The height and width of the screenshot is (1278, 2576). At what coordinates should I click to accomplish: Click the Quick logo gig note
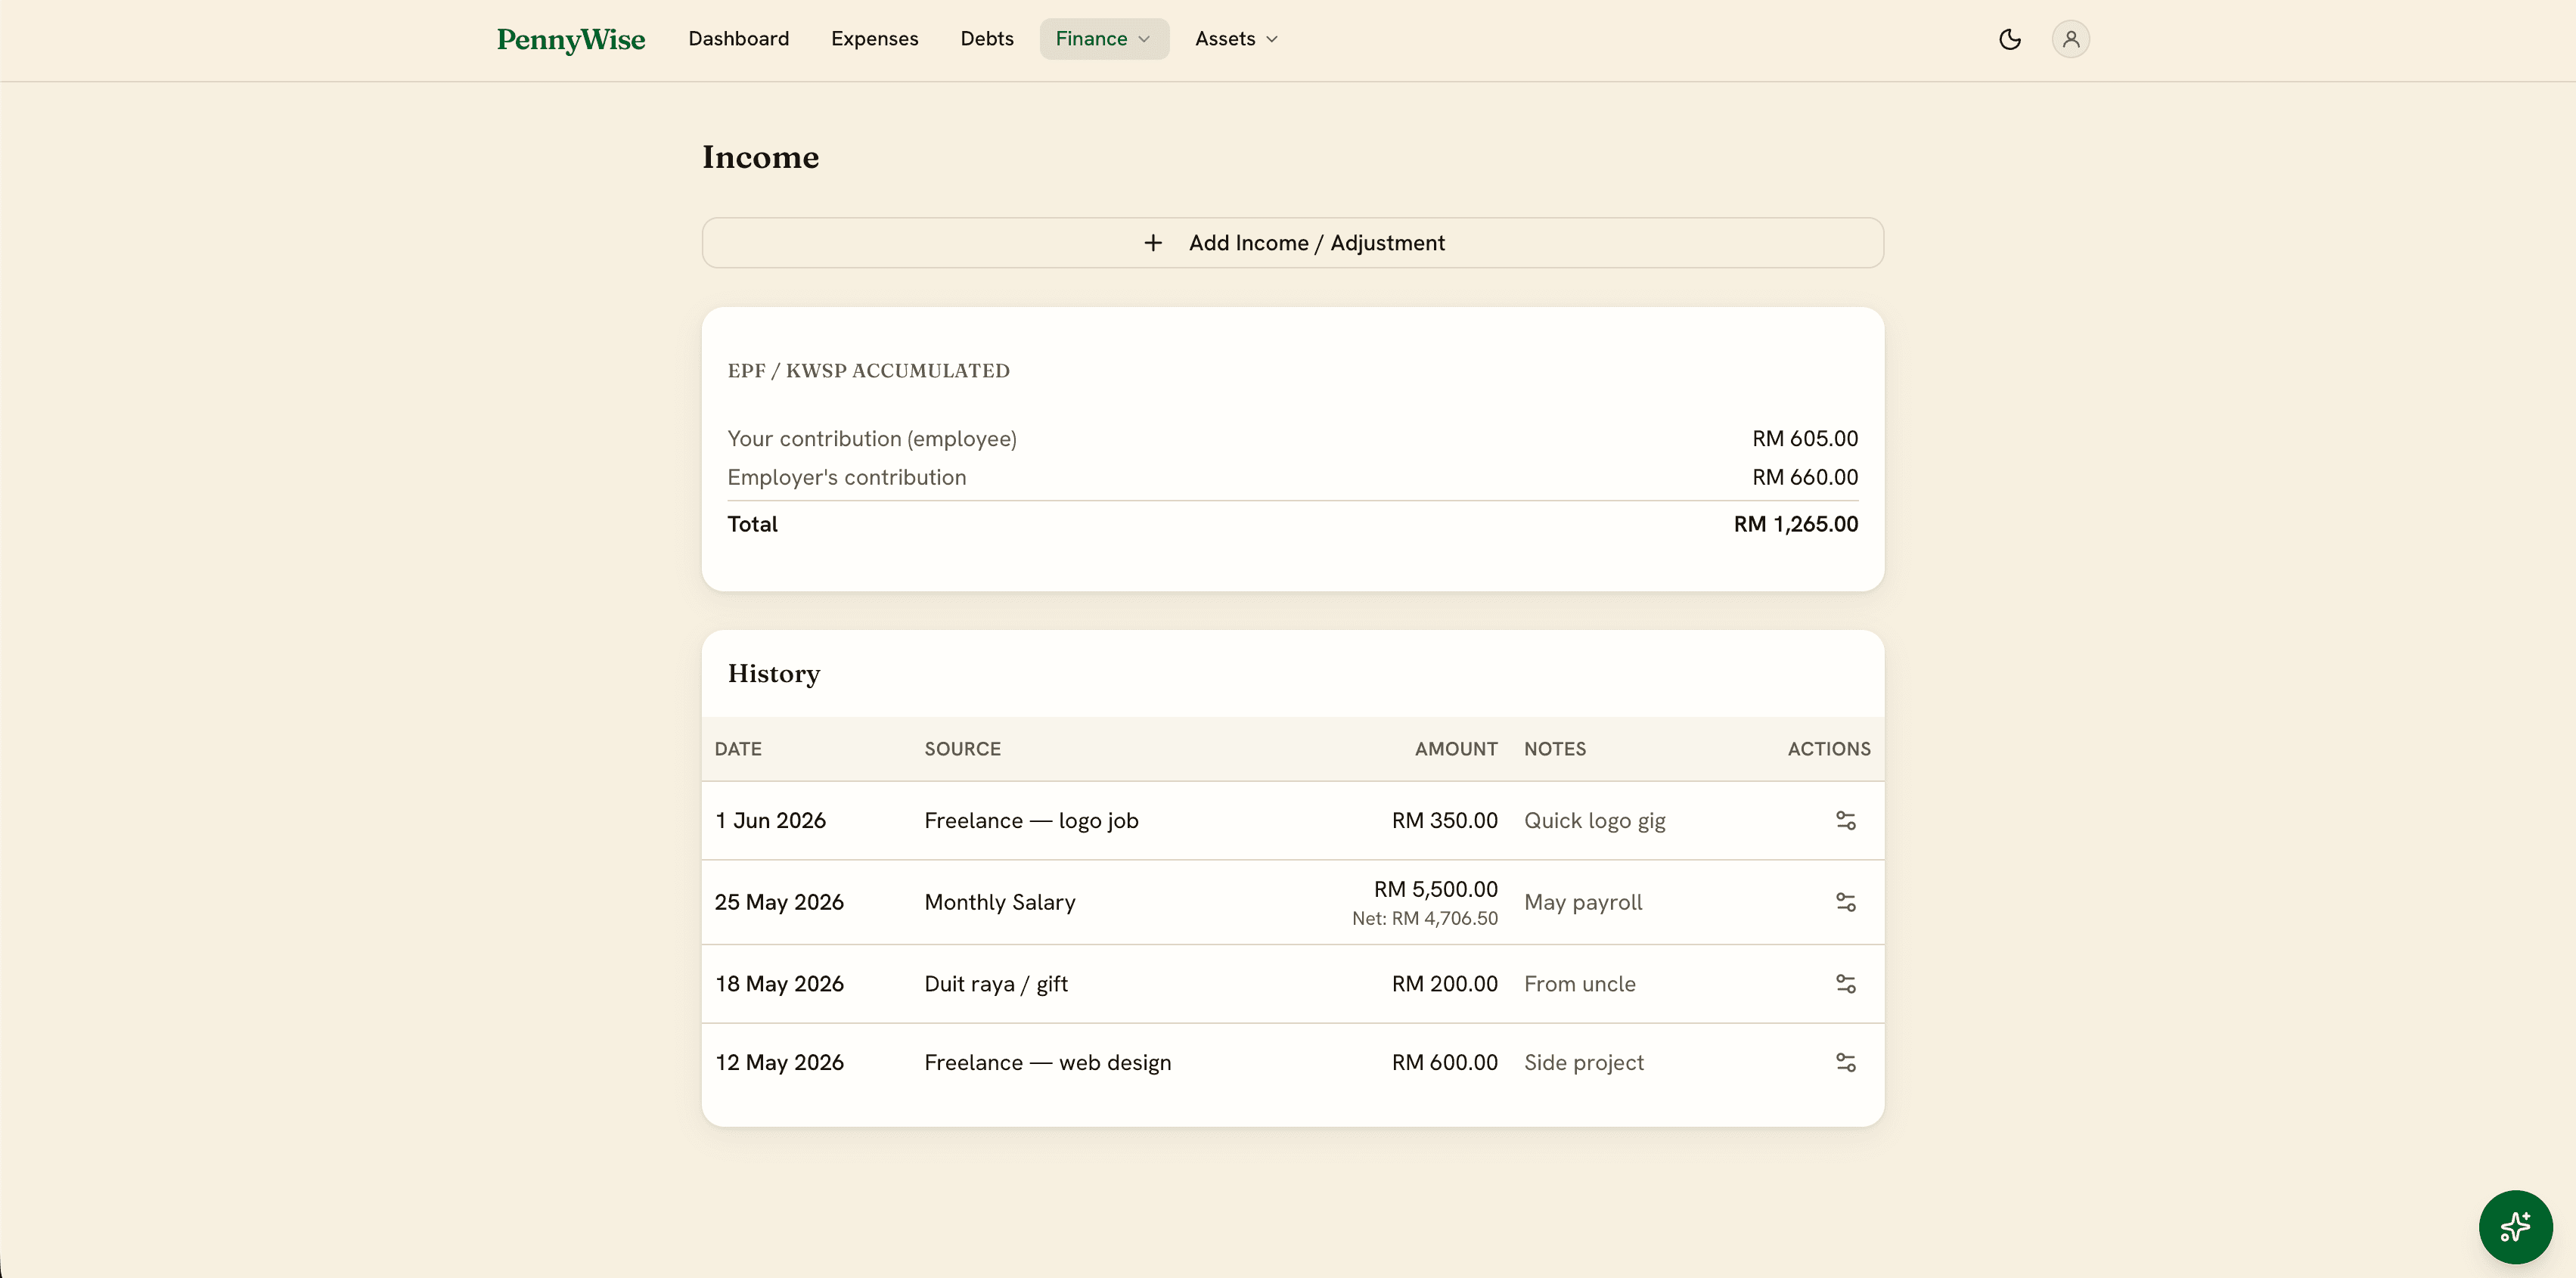tap(1595, 820)
